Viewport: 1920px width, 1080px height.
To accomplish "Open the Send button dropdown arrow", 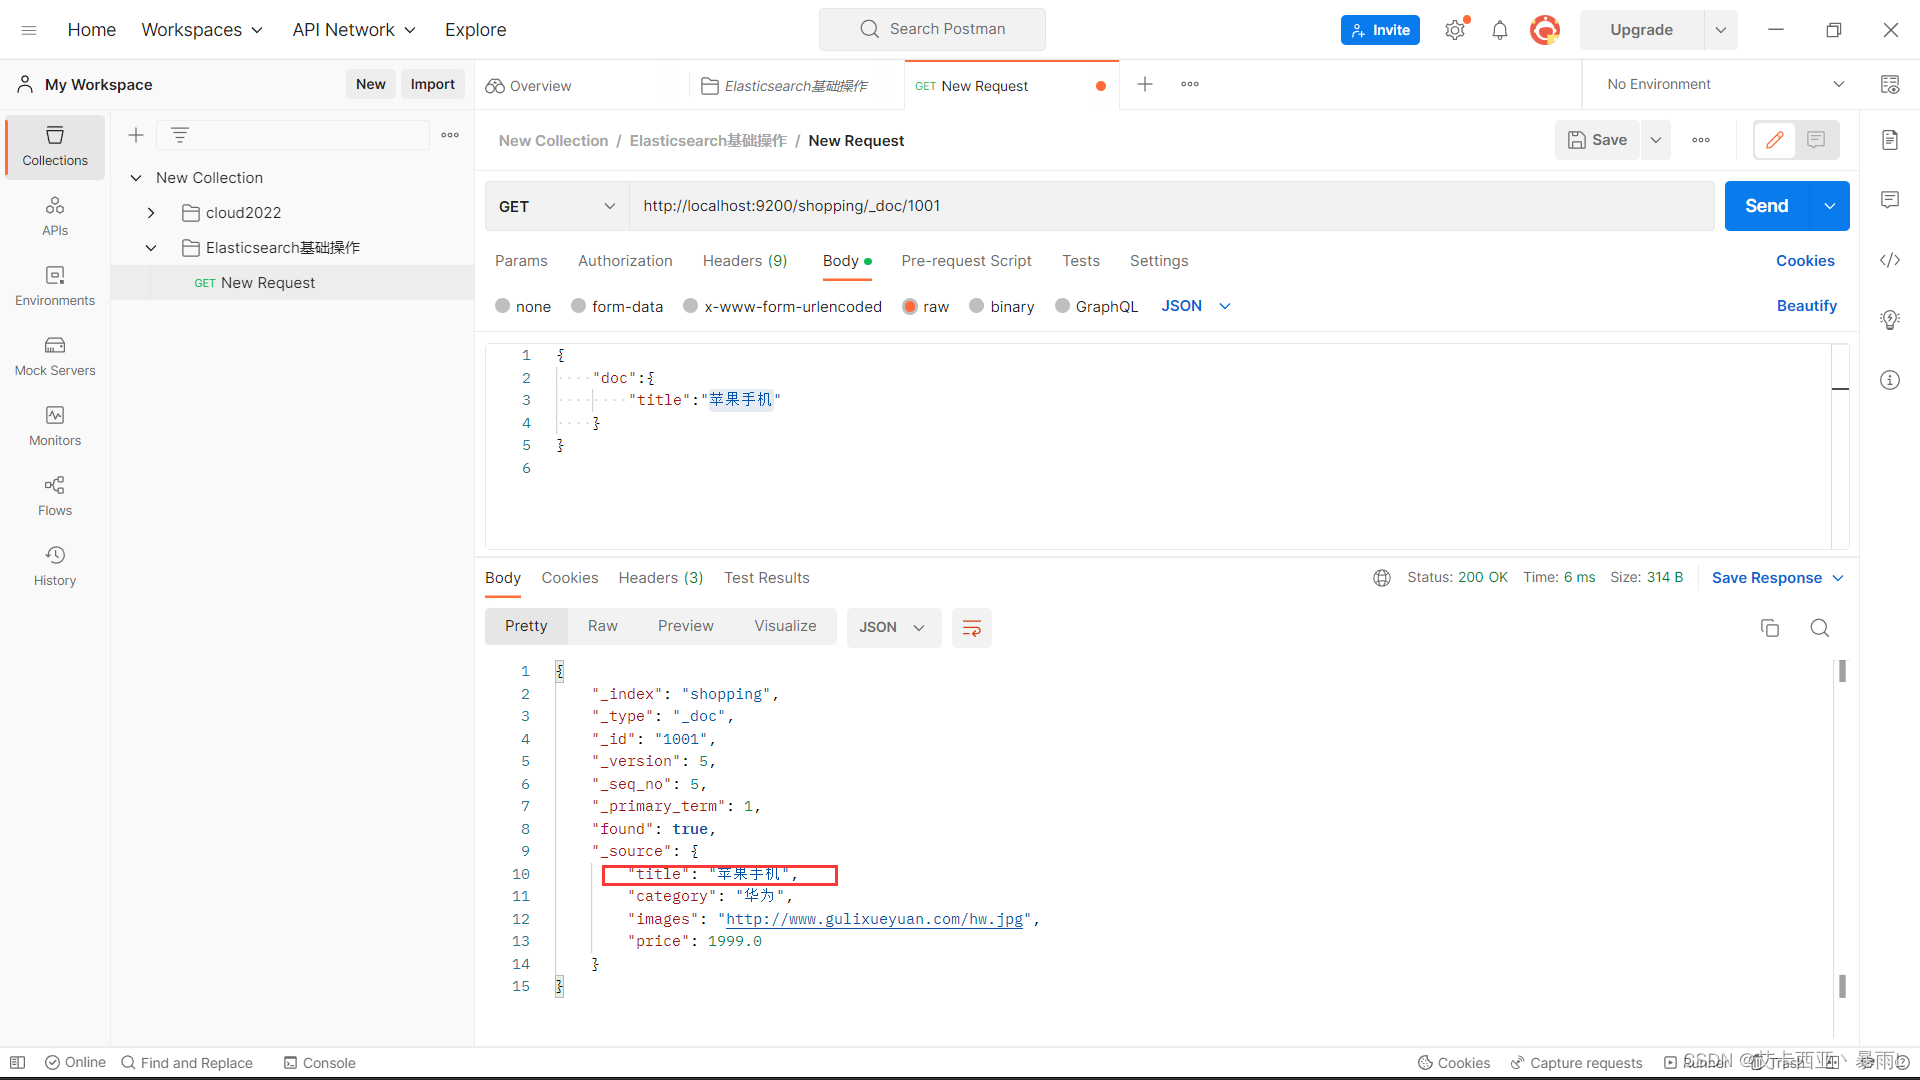I will (1830, 206).
